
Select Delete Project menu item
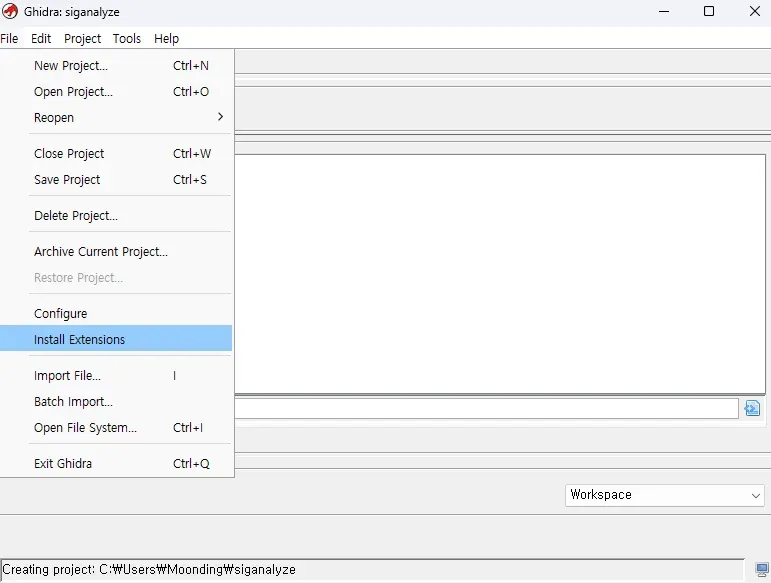pos(75,216)
